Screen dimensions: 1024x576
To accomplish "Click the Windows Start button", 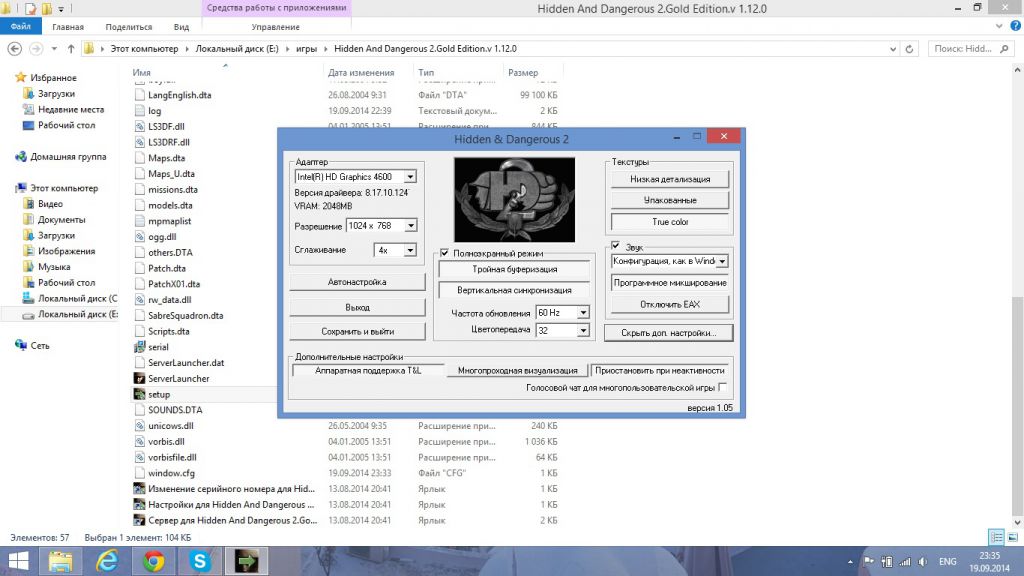I will [x=19, y=561].
